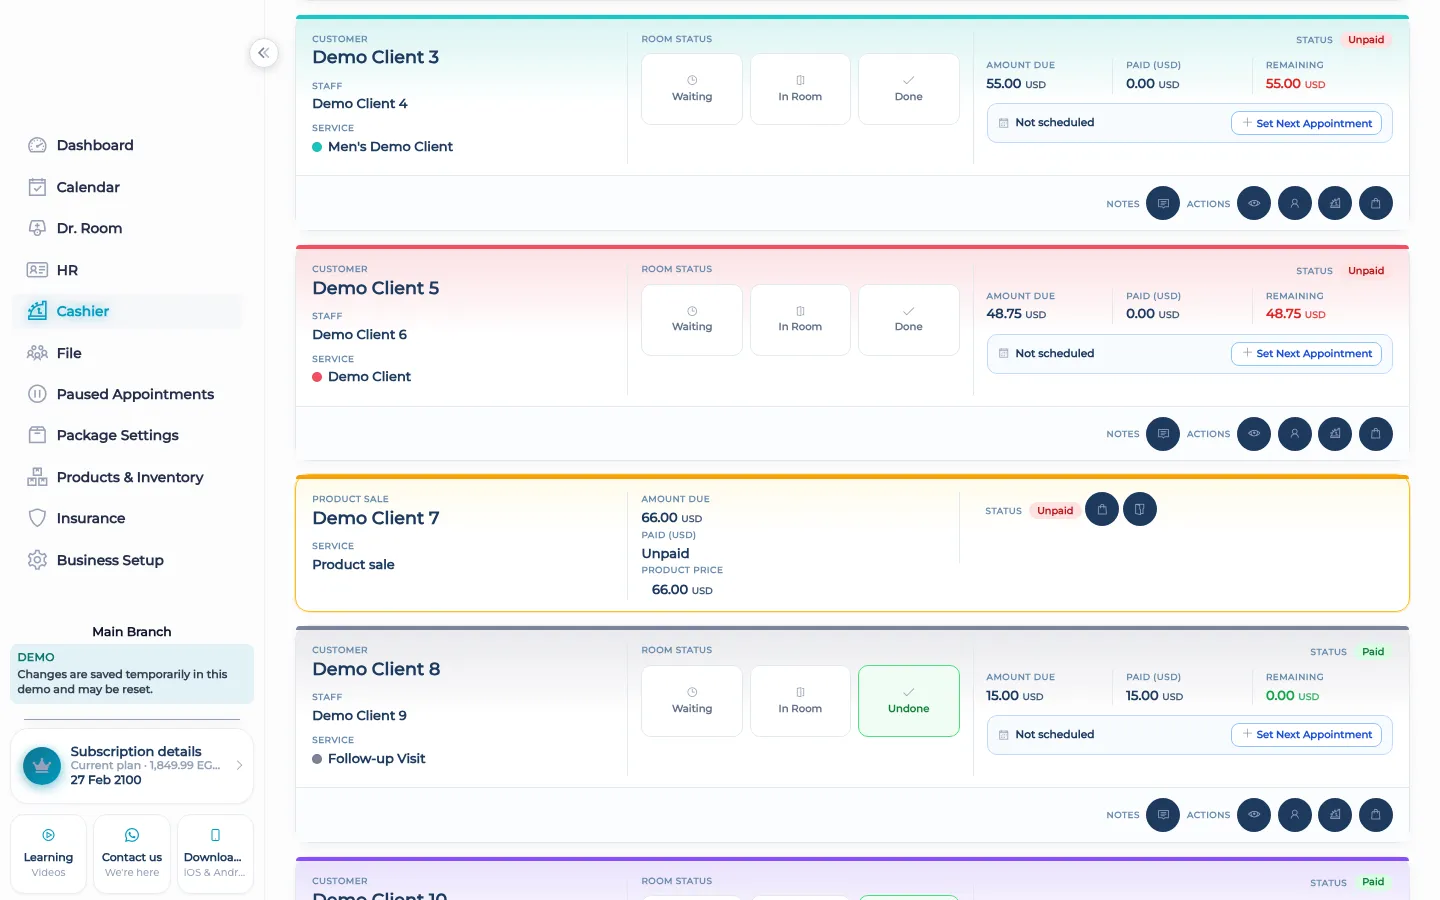Open notes icon for Demo Client 3
Screen dimensions: 1440x900
click(1163, 203)
